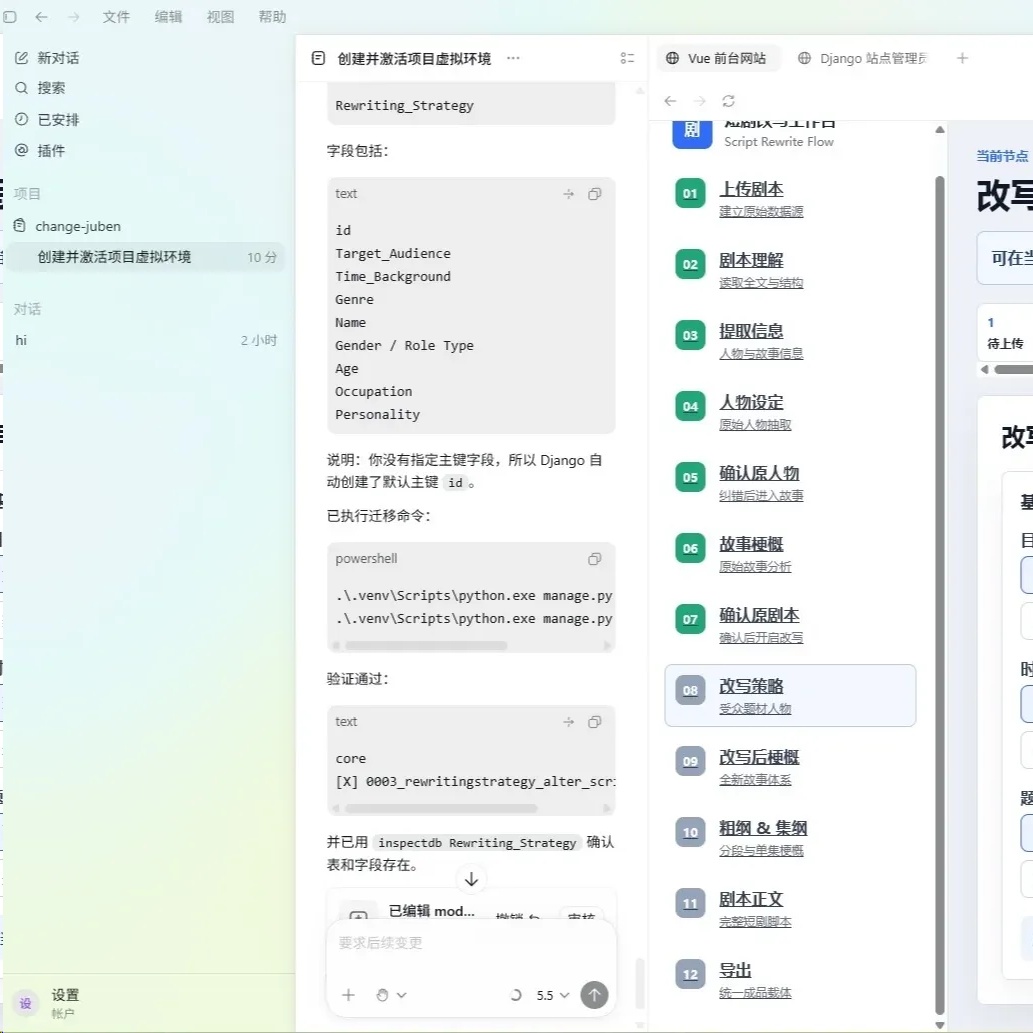Image resolution: width=1033 pixels, height=1033 pixels.
Task: Open the conversation title ellipsis menu
Action: [513, 58]
